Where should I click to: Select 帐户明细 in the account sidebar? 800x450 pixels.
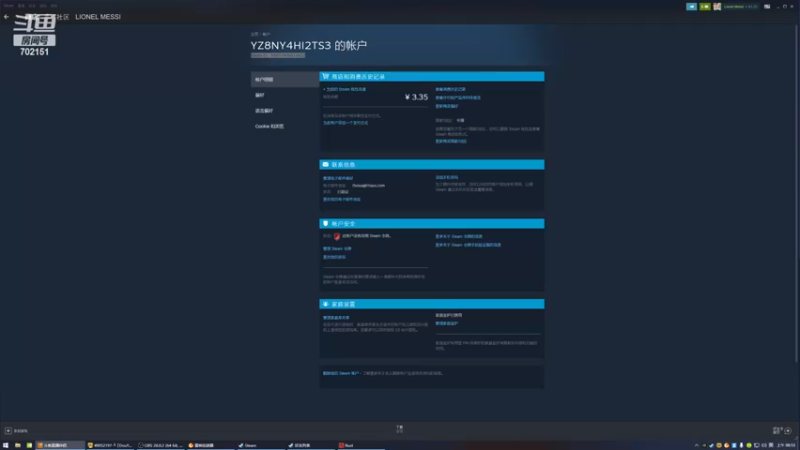[285, 80]
